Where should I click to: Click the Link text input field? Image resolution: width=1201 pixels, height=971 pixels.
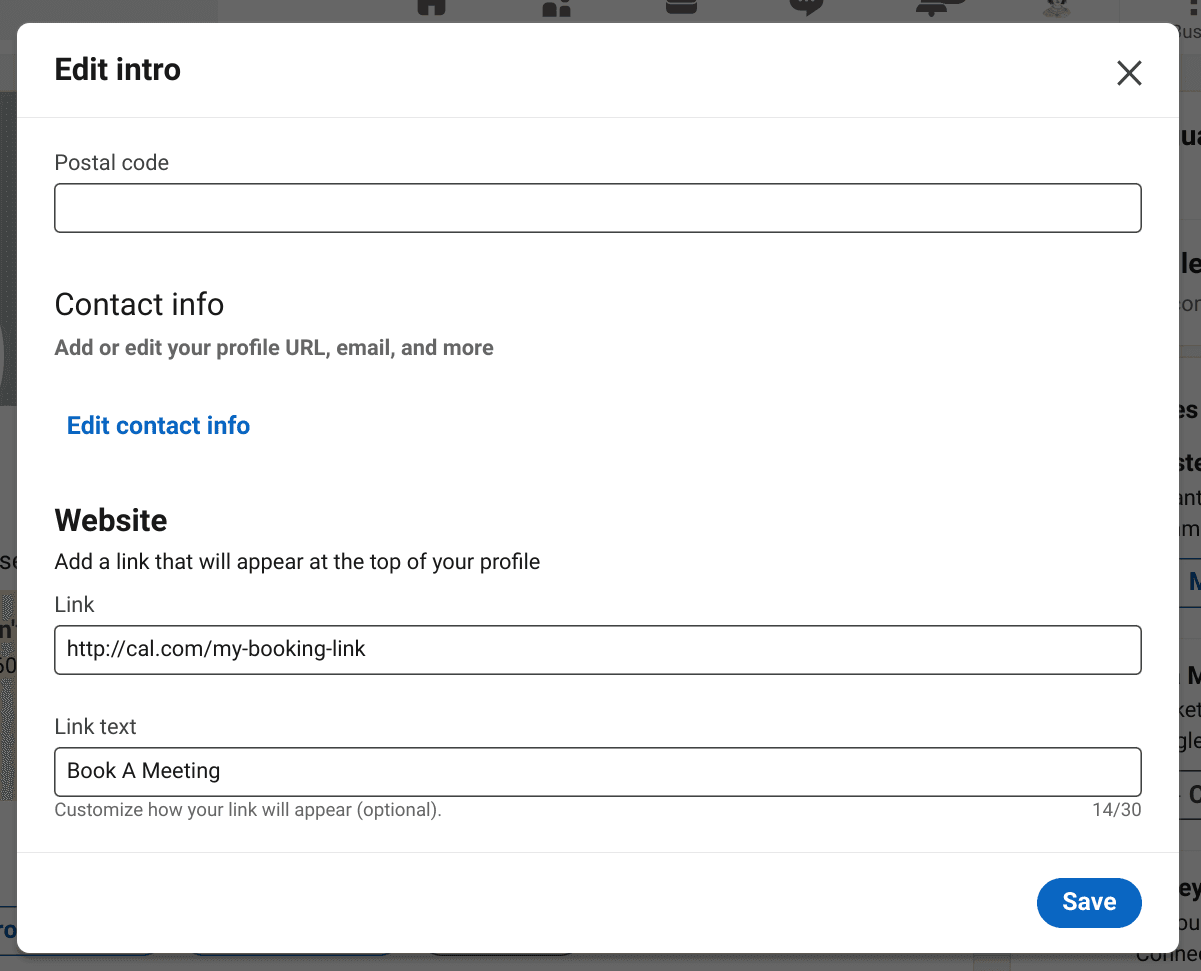tap(598, 772)
